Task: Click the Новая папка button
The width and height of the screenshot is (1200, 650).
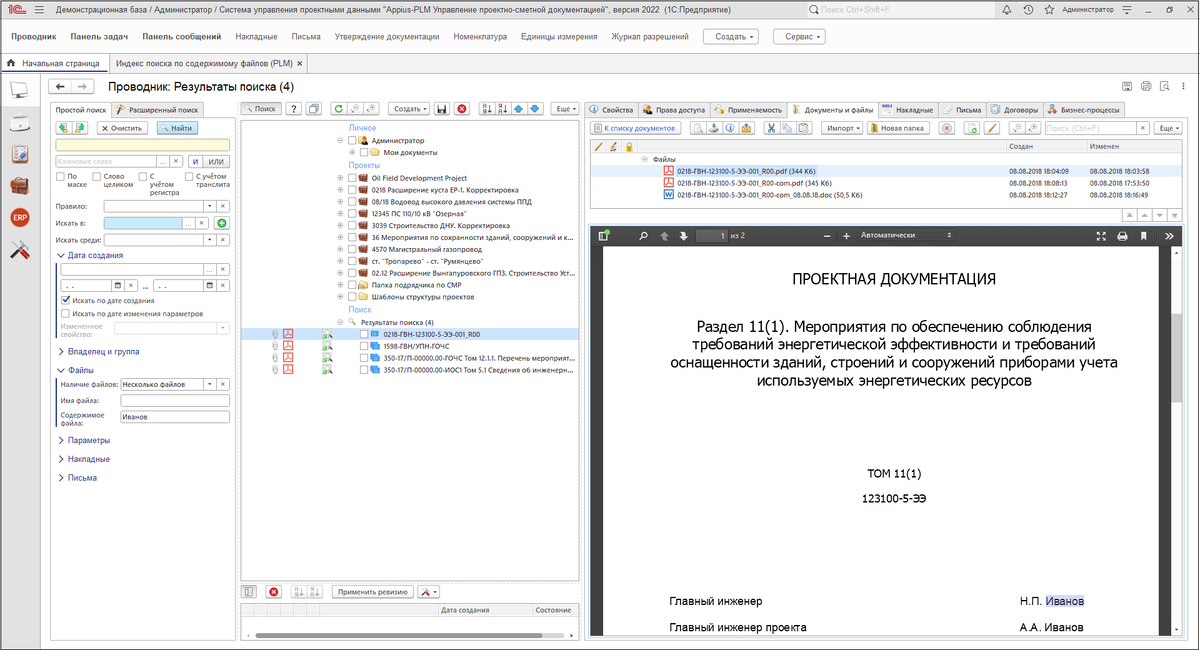Action: coord(899,128)
